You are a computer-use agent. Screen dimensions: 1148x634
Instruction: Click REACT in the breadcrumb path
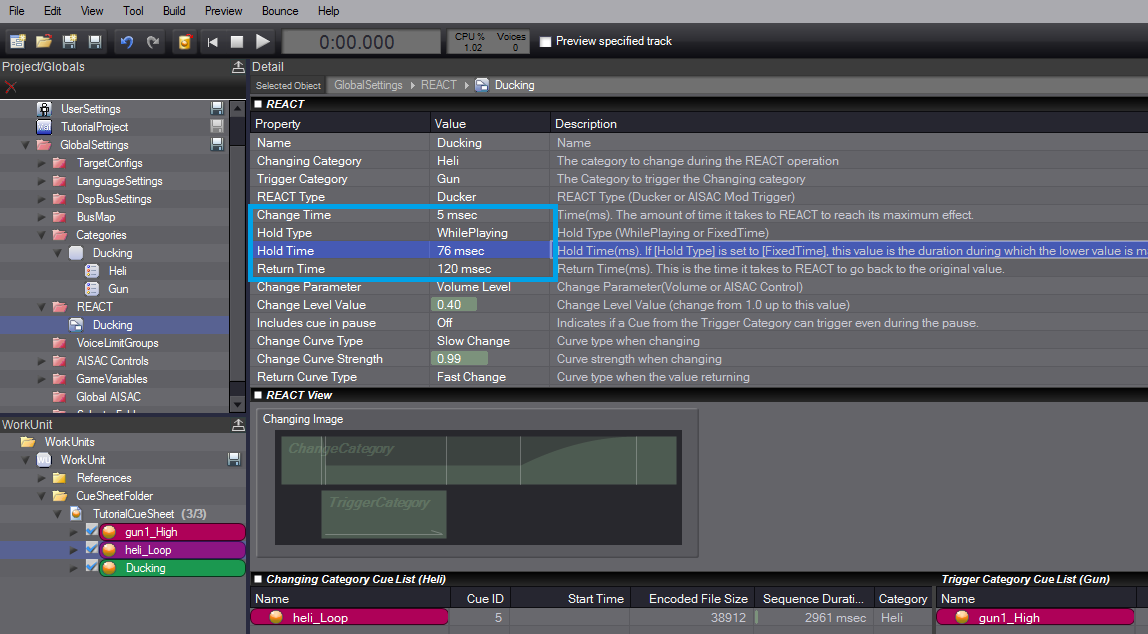[438, 85]
